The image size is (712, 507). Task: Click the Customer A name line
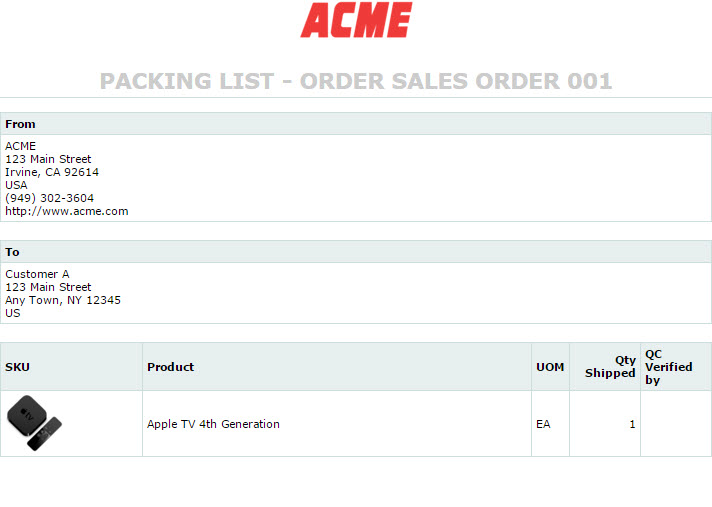point(37,274)
